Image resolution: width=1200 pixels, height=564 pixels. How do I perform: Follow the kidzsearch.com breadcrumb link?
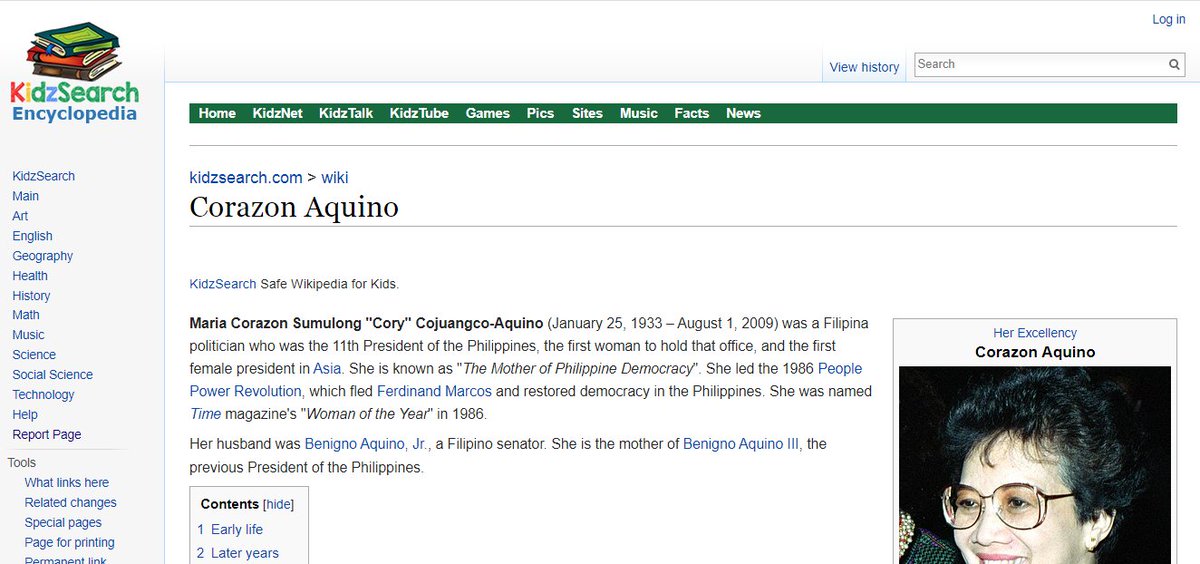click(x=246, y=178)
